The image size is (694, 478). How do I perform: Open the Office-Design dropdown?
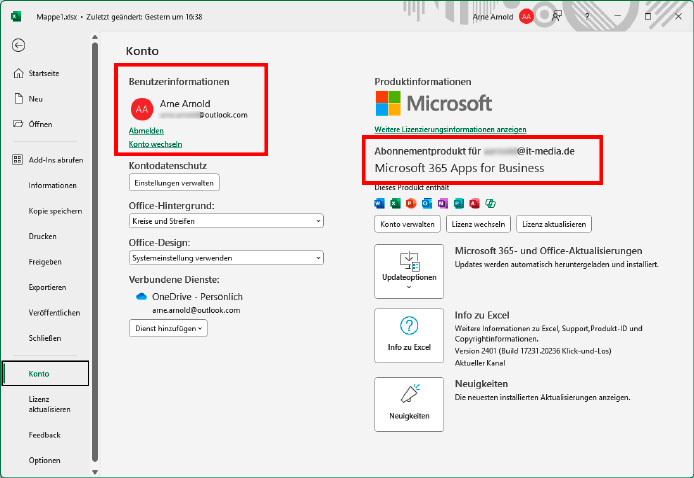pos(226,258)
